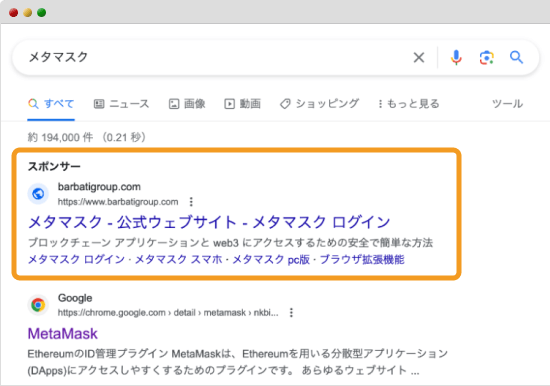Open the three-dot menu beside barbatigroup.com URL
Screen dimensions: 550x386
[x=191, y=202]
